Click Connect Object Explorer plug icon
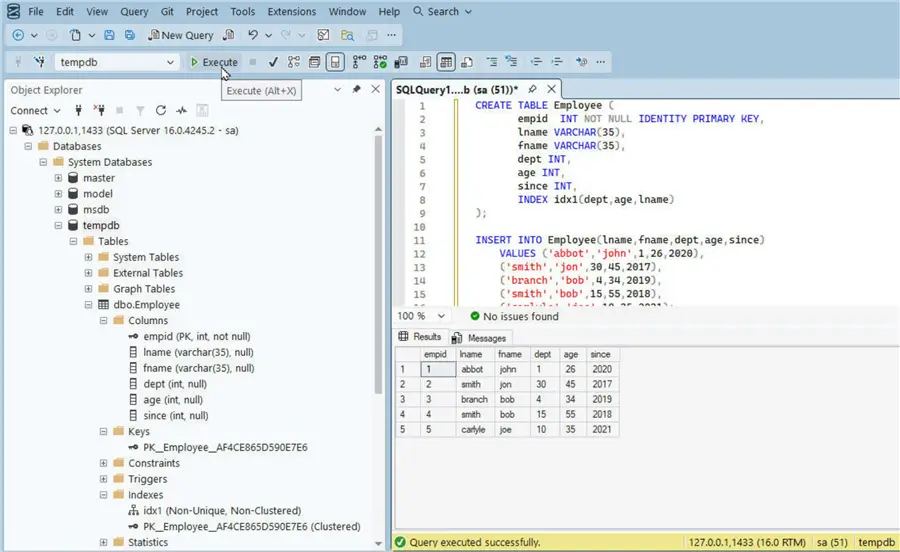 pyautogui.click(x=79, y=110)
